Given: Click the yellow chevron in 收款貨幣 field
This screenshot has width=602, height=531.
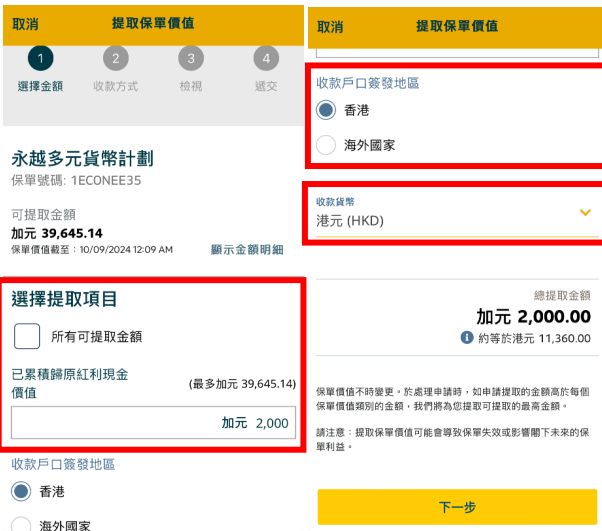Looking at the screenshot, I should coord(585,212).
